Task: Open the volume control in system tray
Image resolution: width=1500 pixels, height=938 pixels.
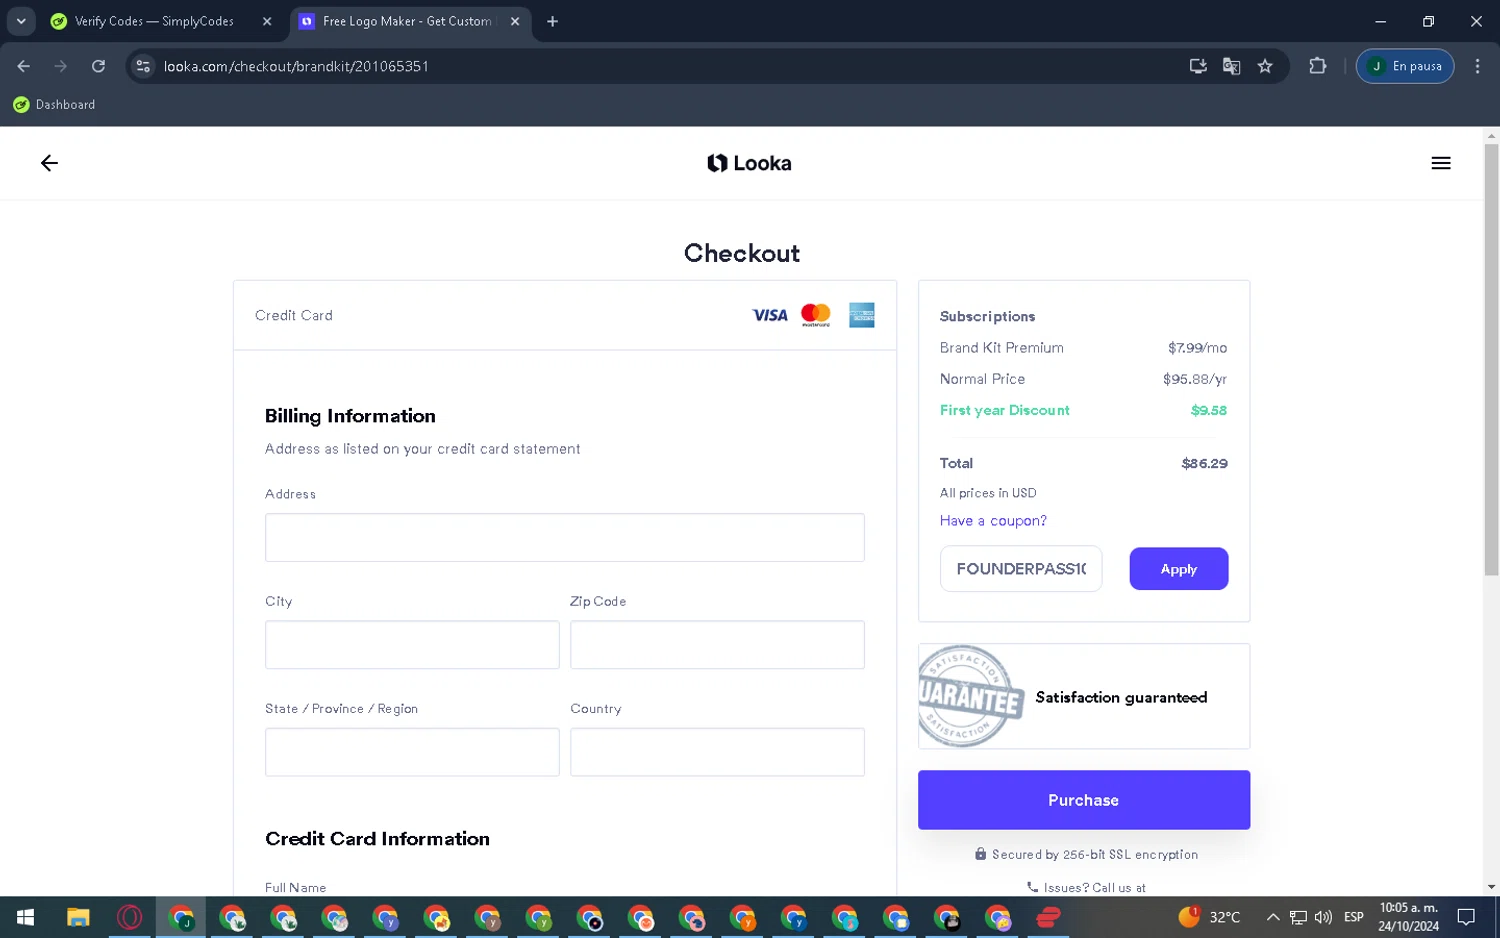Action: coord(1323,917)
